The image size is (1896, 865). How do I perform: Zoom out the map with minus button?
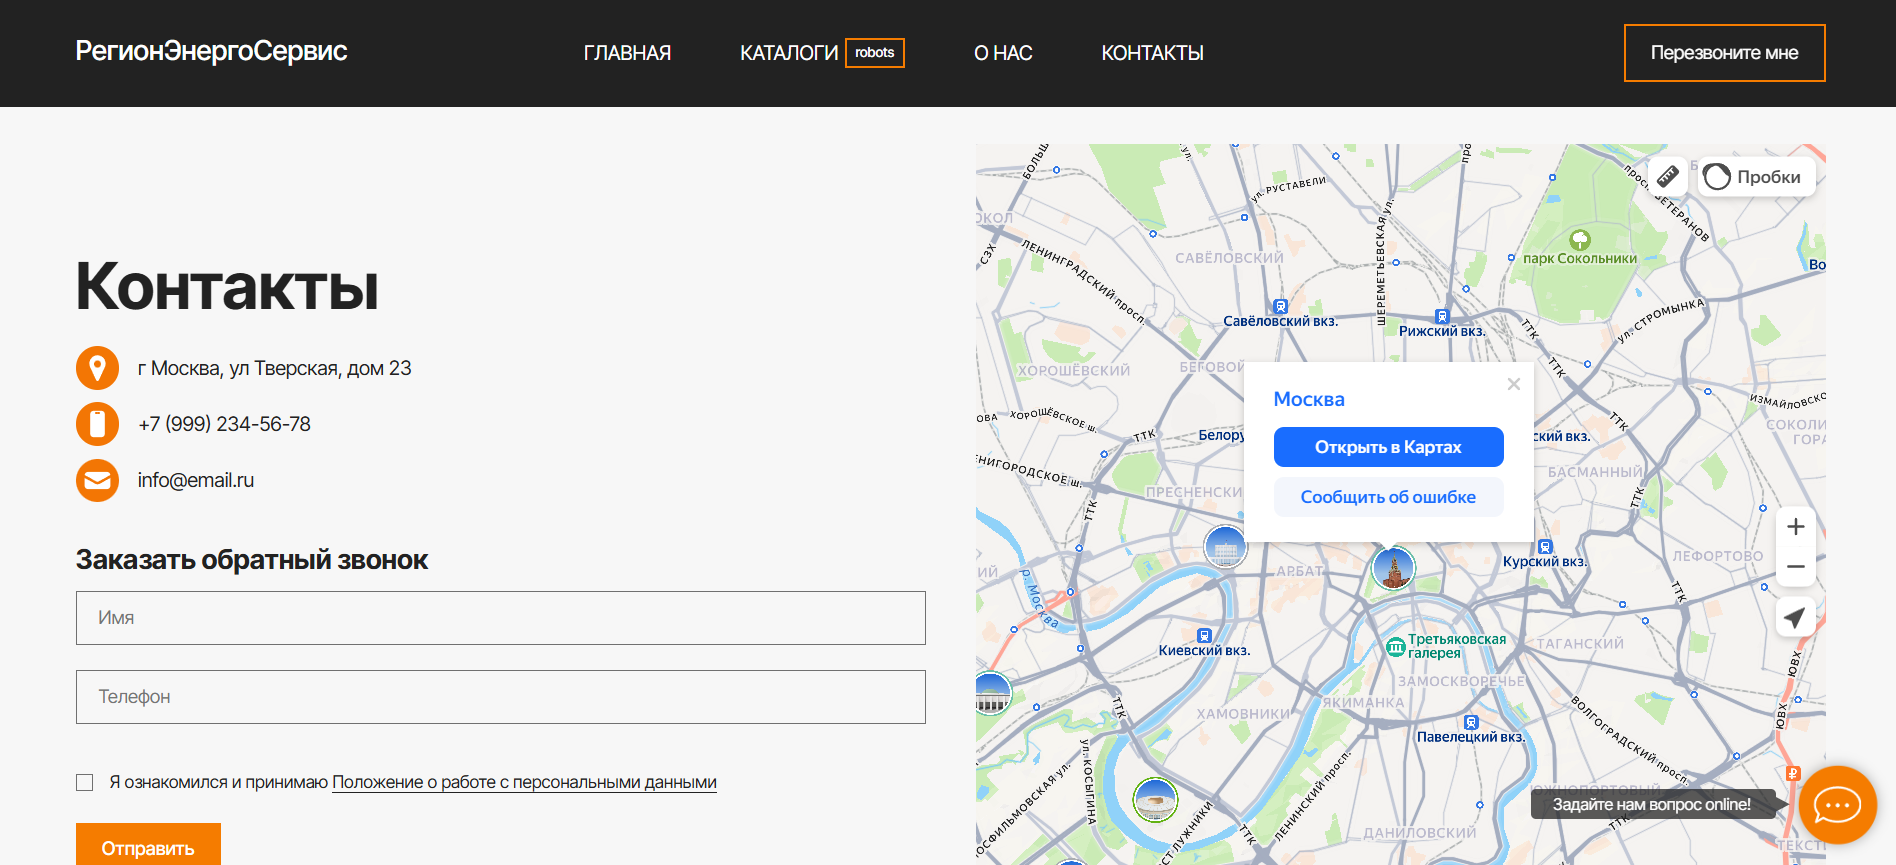[1795, 567]
